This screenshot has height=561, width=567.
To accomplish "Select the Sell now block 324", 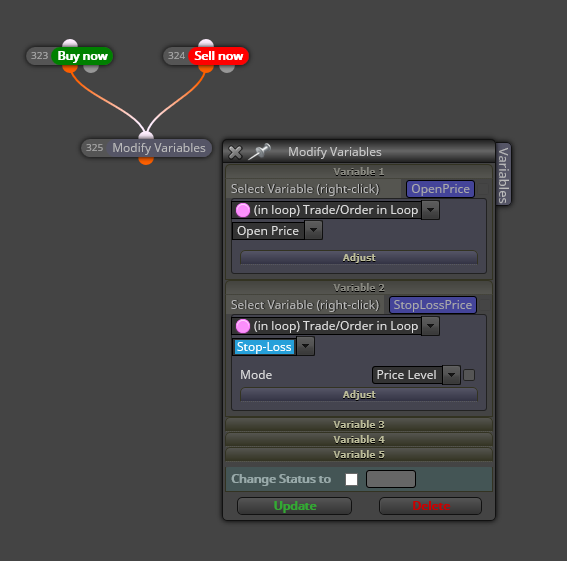I will click(218, 56).
